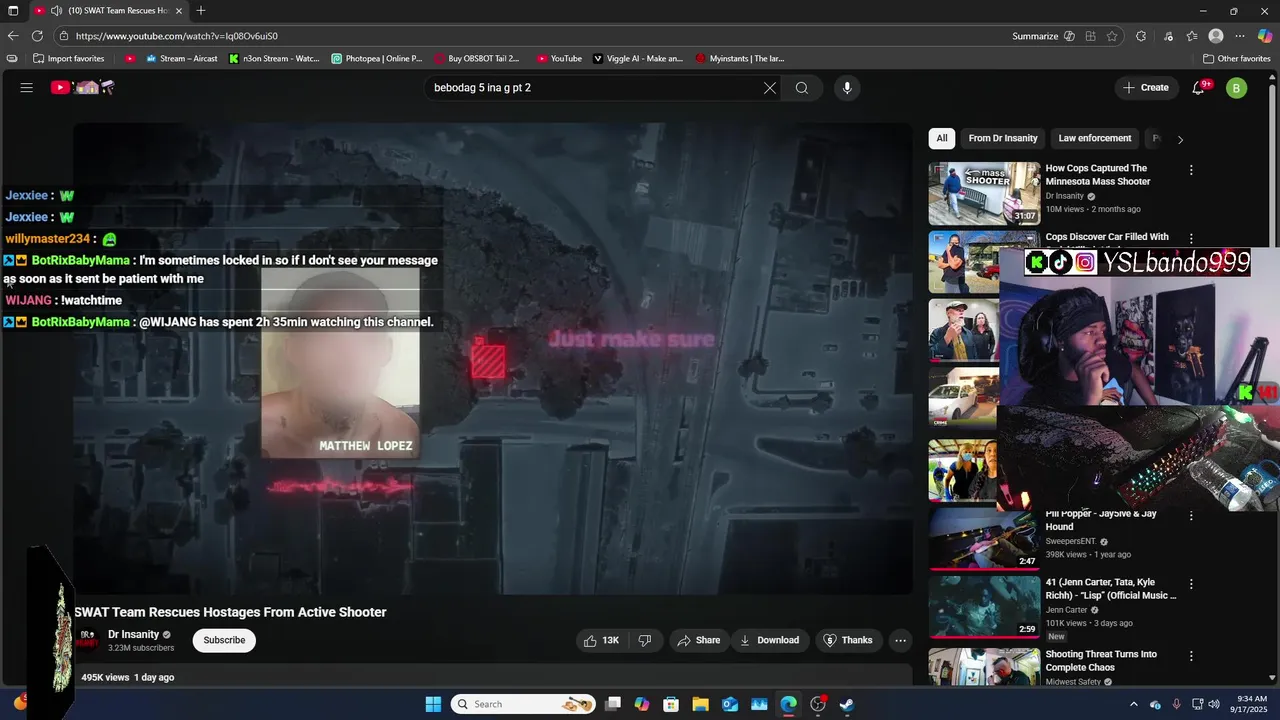Open the browser Extensions icon
The height and width of the screenshot is (720, 1280).
pyautogui.click(x=1142, y=36)
